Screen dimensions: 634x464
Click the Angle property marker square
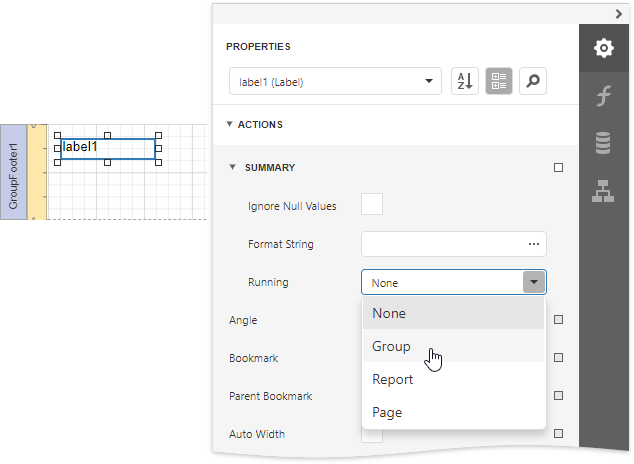coord(558,320)
